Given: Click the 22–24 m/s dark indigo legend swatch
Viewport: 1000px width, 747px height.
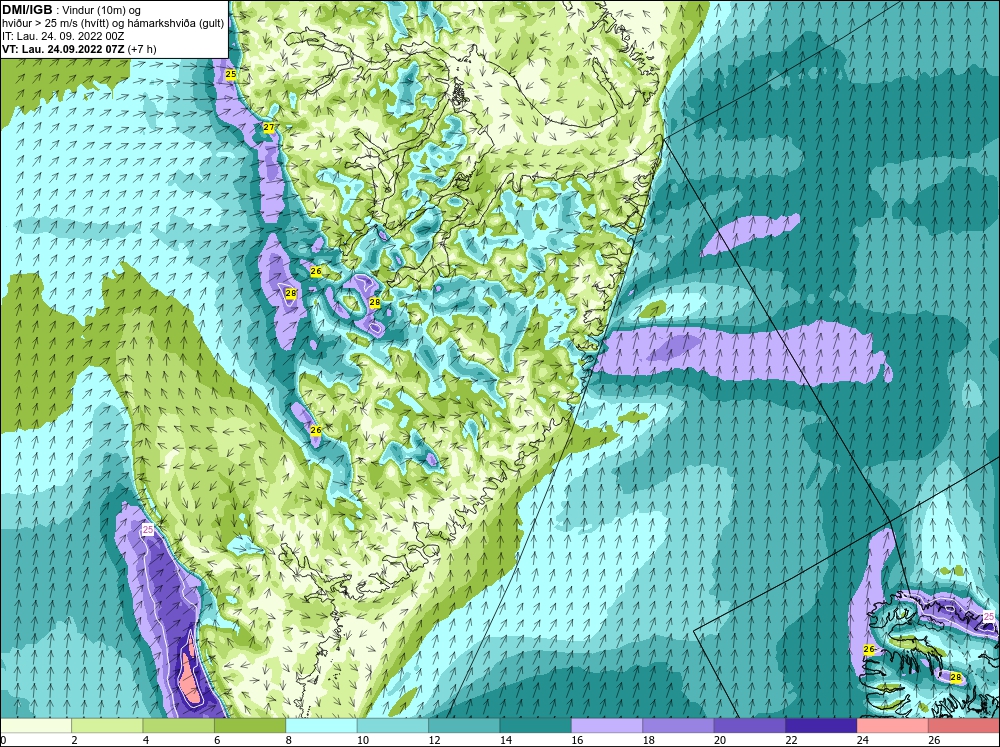Looking at the screenshot, I should [821, 726].
